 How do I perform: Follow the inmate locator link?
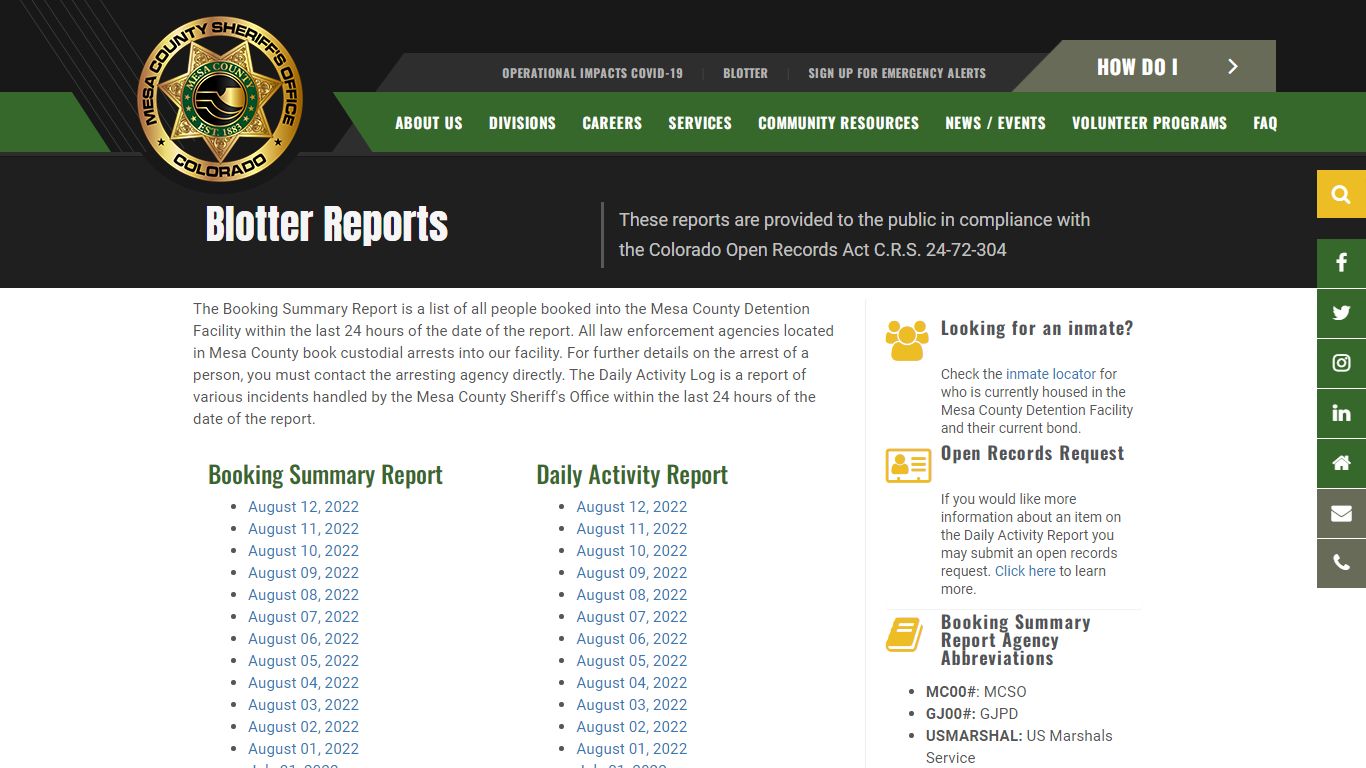pos(1051,374)
